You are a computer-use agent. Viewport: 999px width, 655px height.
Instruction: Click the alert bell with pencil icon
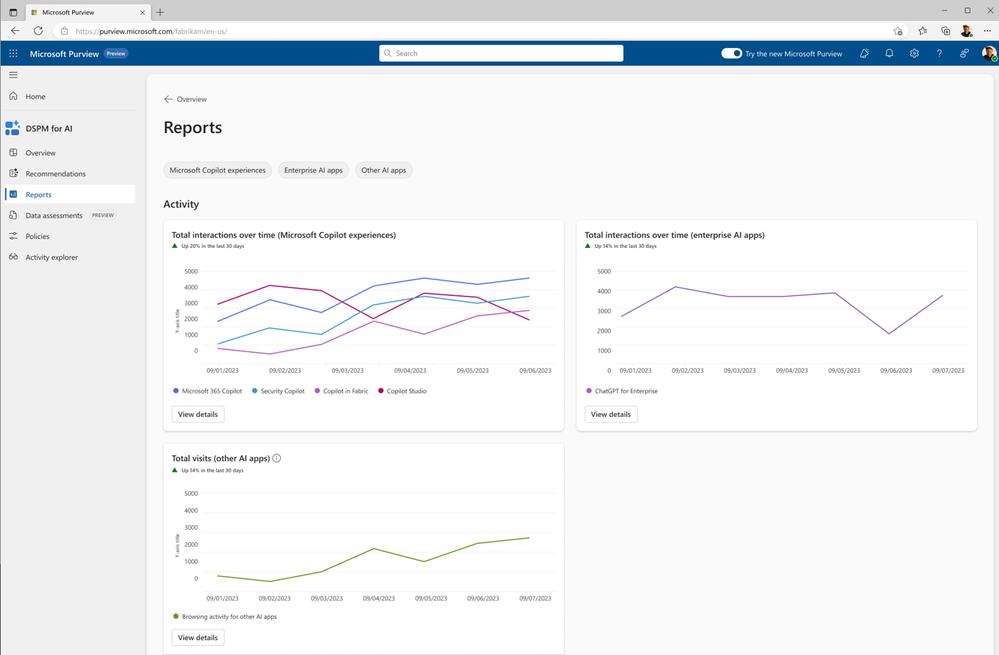pyautogui.click(x=864, y=54)
